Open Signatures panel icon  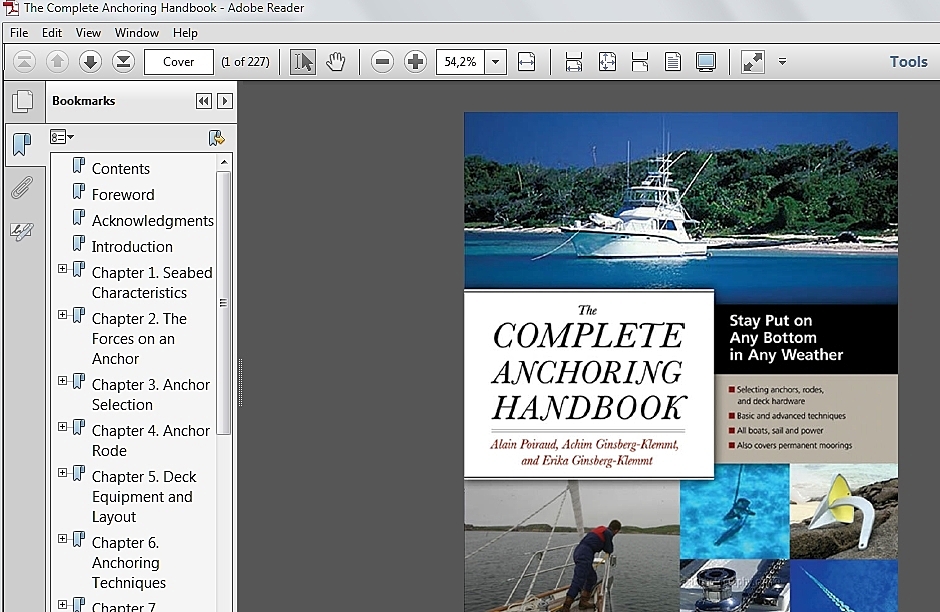click(22, 231)
